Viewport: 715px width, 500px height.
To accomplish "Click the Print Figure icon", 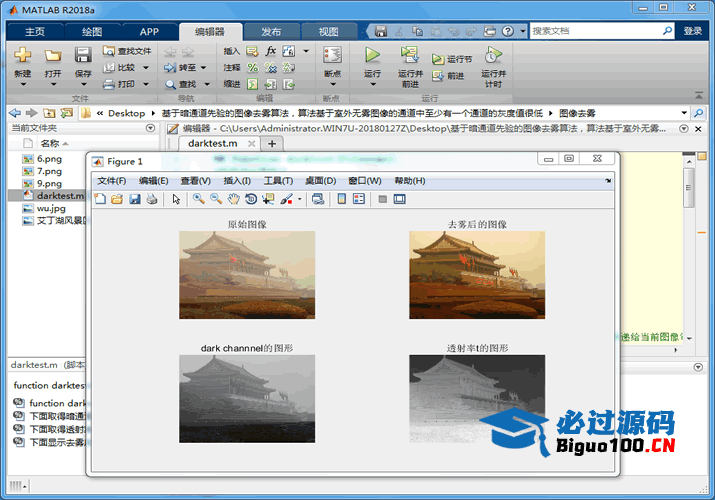I will point(152,199).
